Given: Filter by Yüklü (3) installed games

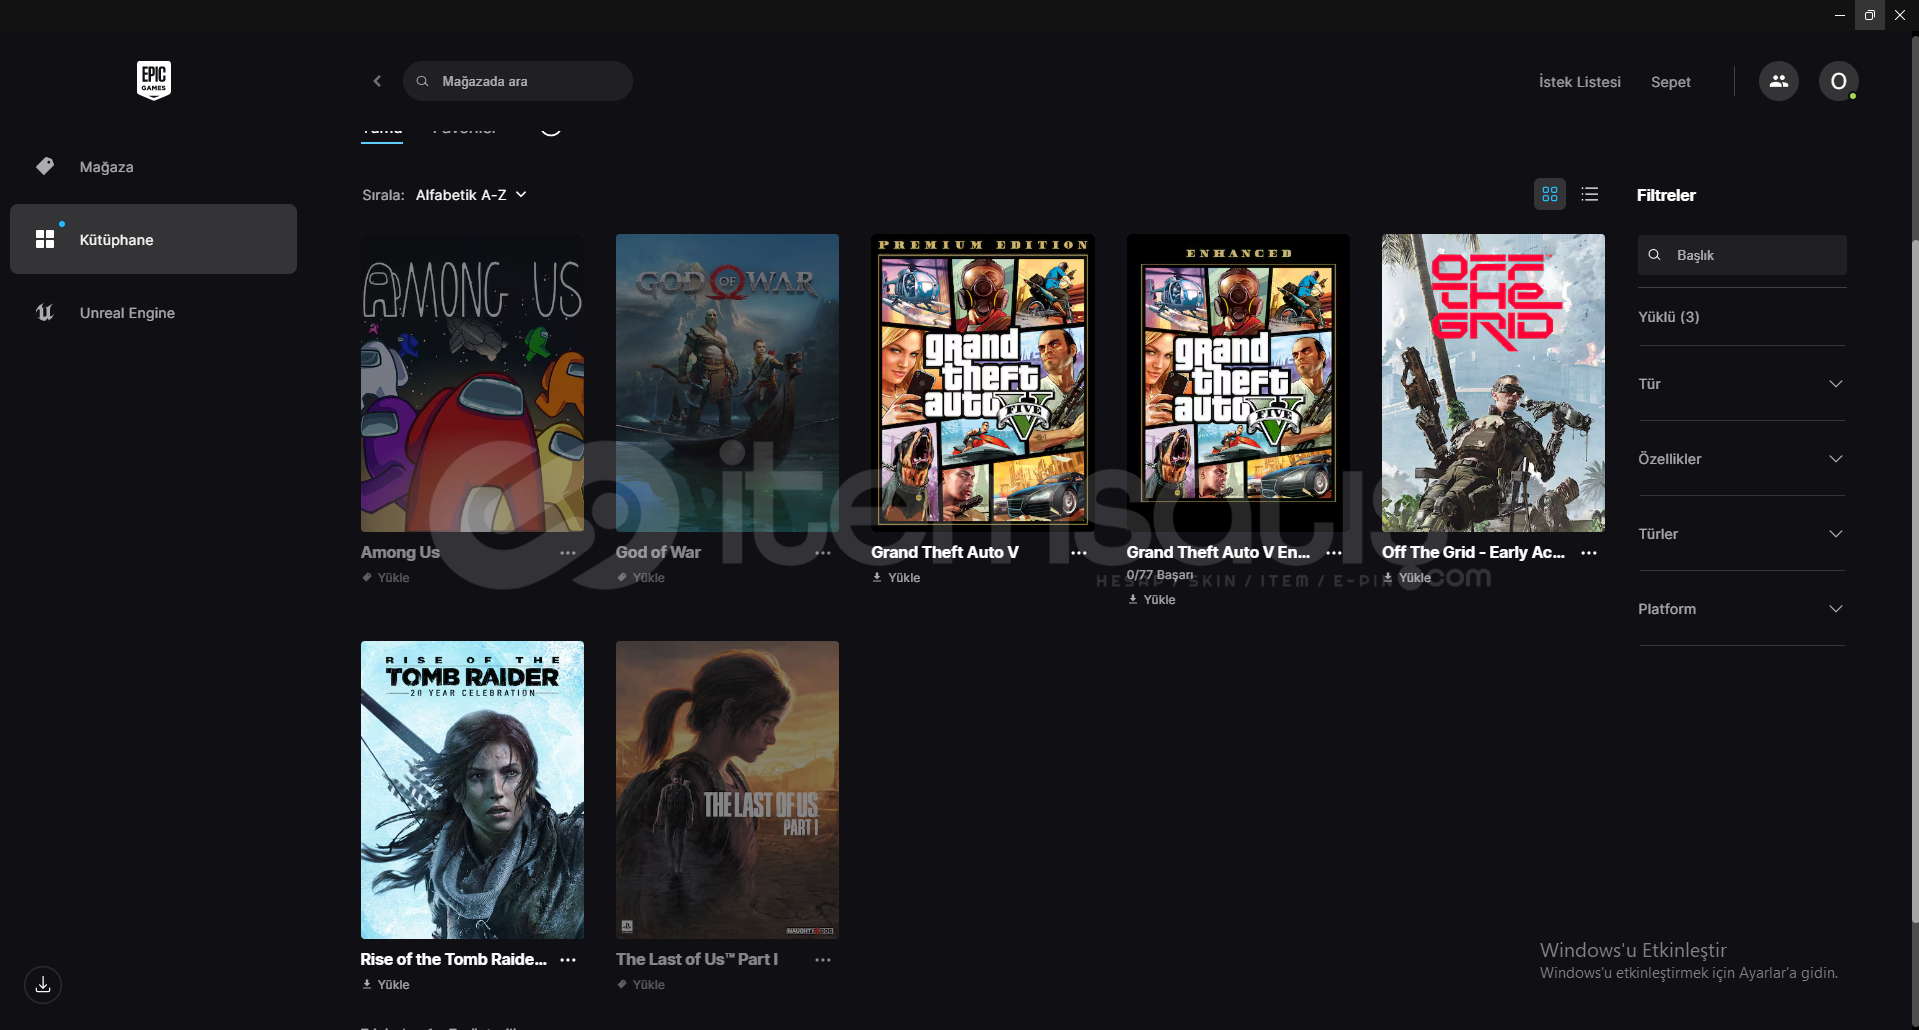Looking at the screenshot, I should tap(1669, 317).
